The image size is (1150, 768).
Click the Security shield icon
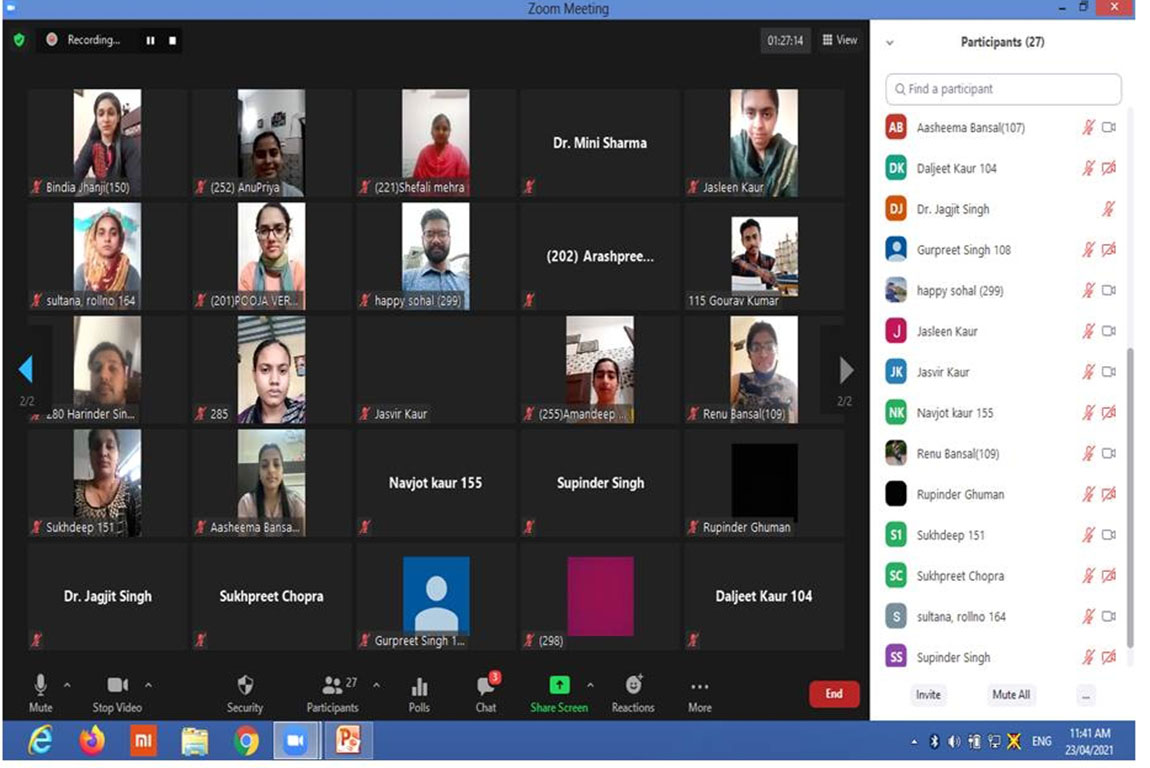point(245,685)
